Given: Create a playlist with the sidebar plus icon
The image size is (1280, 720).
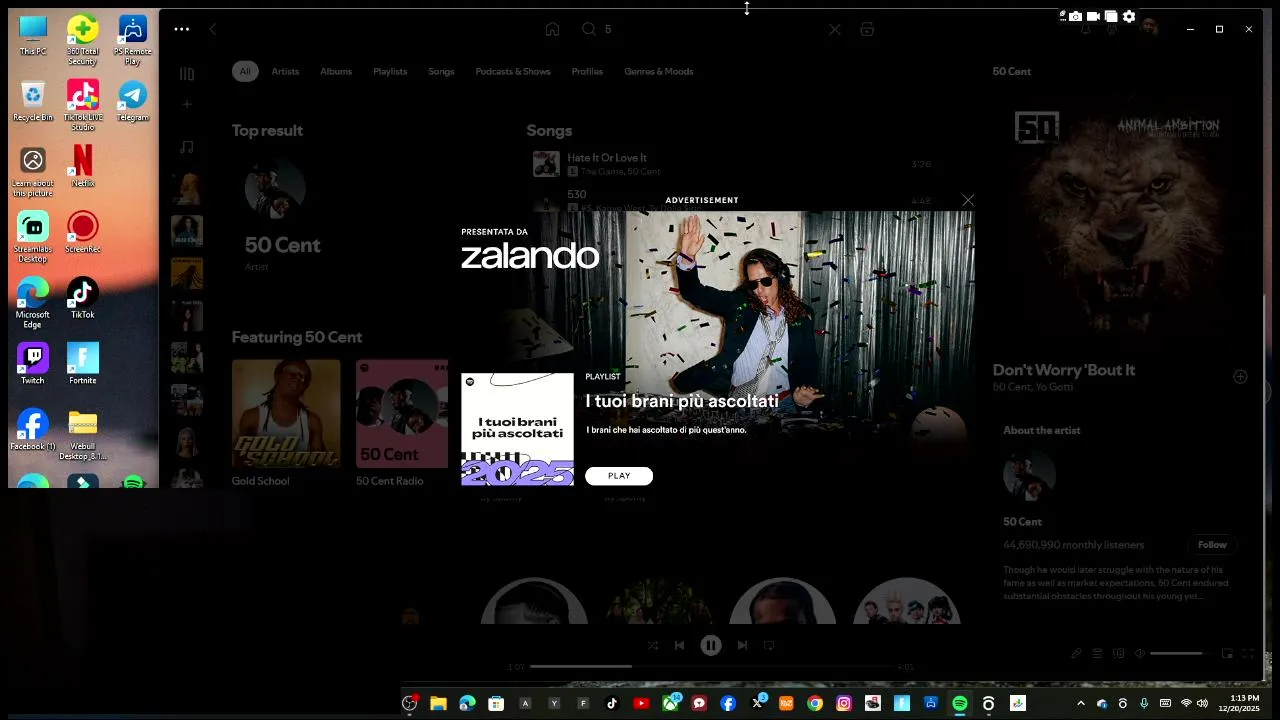Looking at the screenshot, I should click(x=187, y=104).
